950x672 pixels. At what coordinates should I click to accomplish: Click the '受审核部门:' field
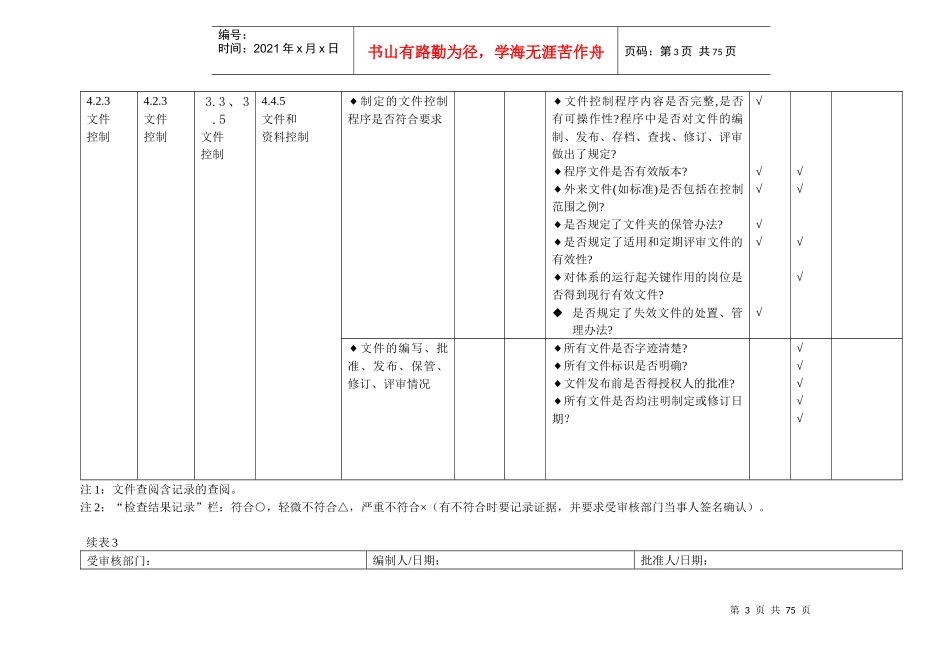(x=223, y=561)
